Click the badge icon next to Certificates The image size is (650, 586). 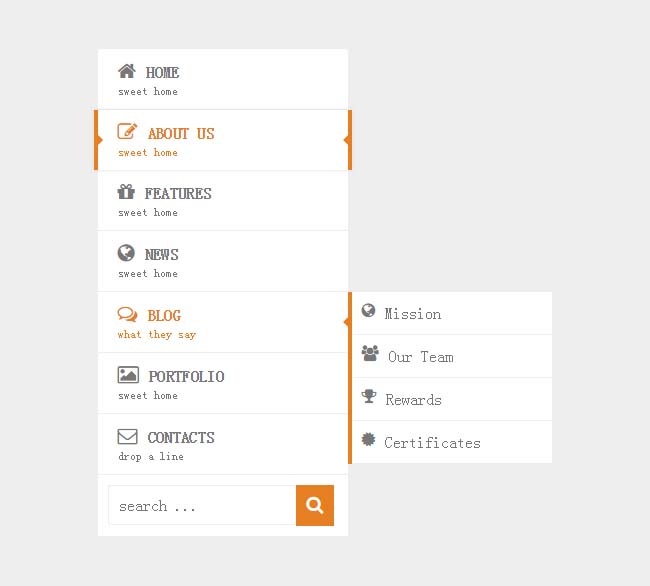click(x=369, y=440)
